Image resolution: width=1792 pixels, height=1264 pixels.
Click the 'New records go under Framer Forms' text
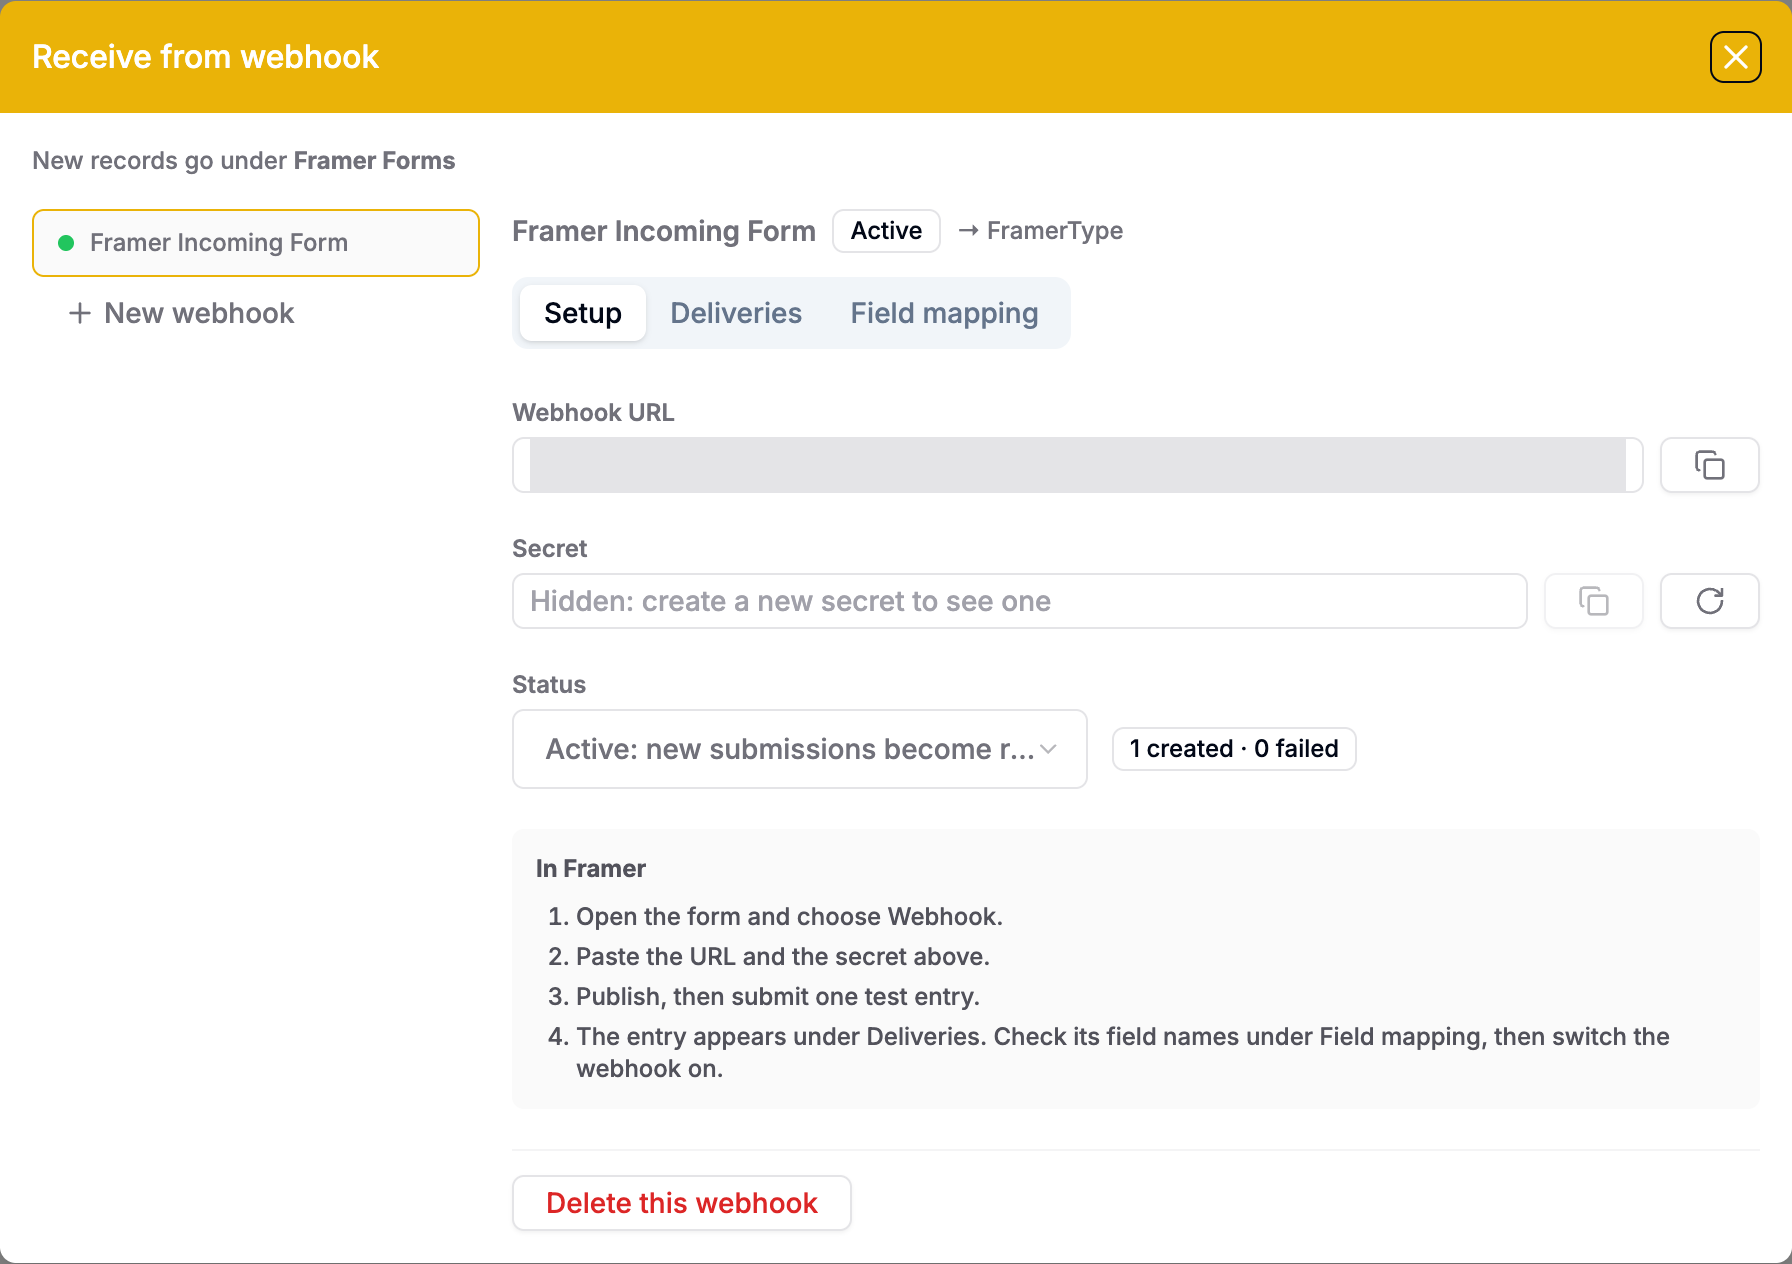tap(244, 161)
